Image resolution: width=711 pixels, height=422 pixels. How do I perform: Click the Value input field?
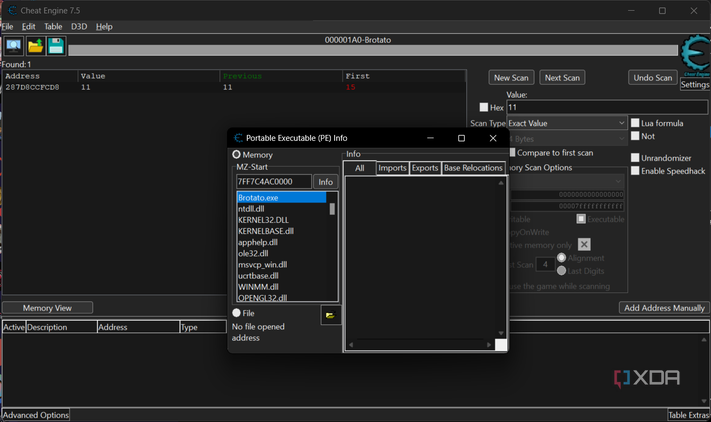[x=607, y=107]
